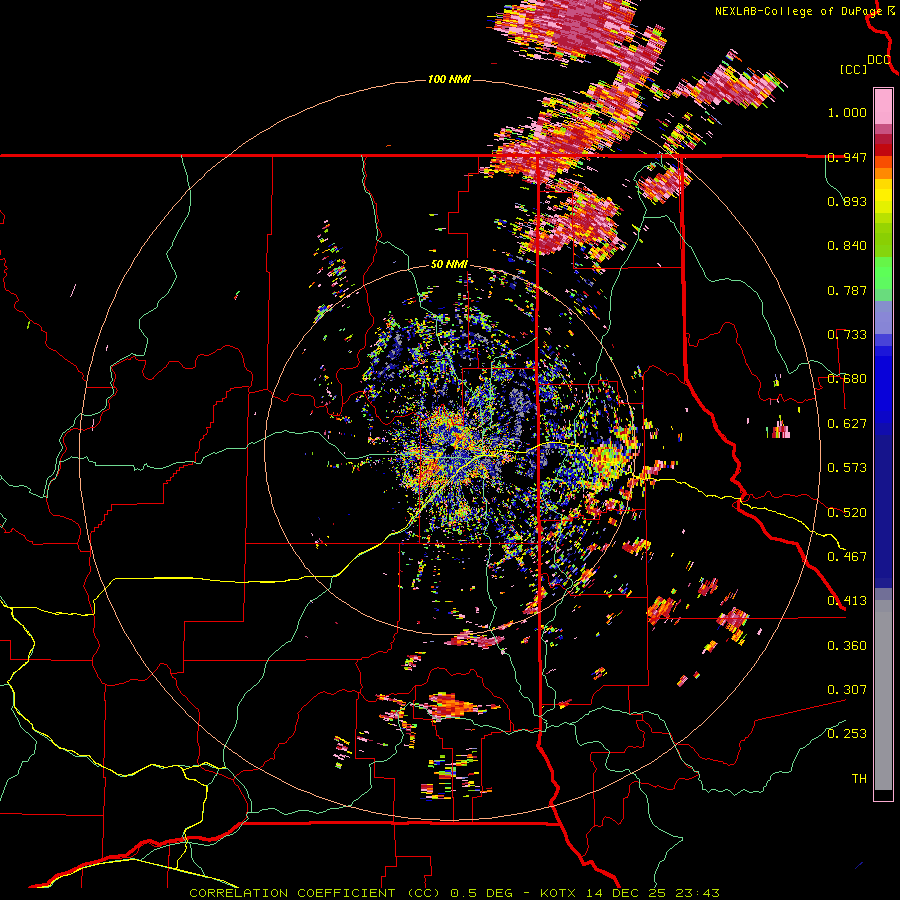The height and width of the screenshot is (900, 900).
Task: Select the DCC label above the color scale
Action: pyautogui.click(x=879, y=60)
